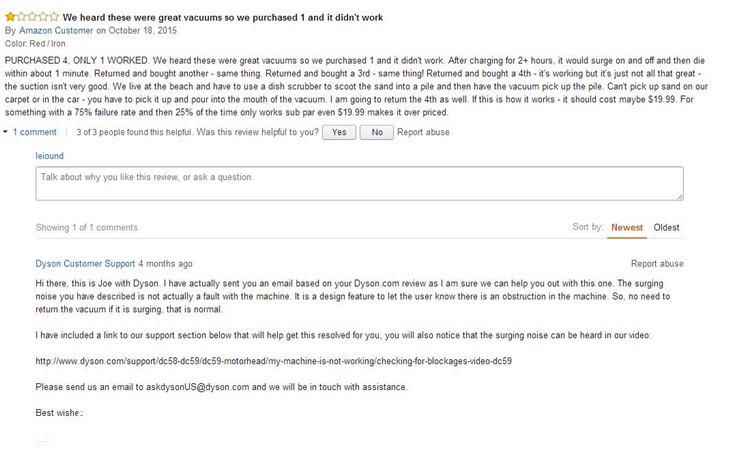Click the Color: Red/Iron label
The width and height of the screenshot is (730, 456).
pyautogui.click(x=35, y=44)
